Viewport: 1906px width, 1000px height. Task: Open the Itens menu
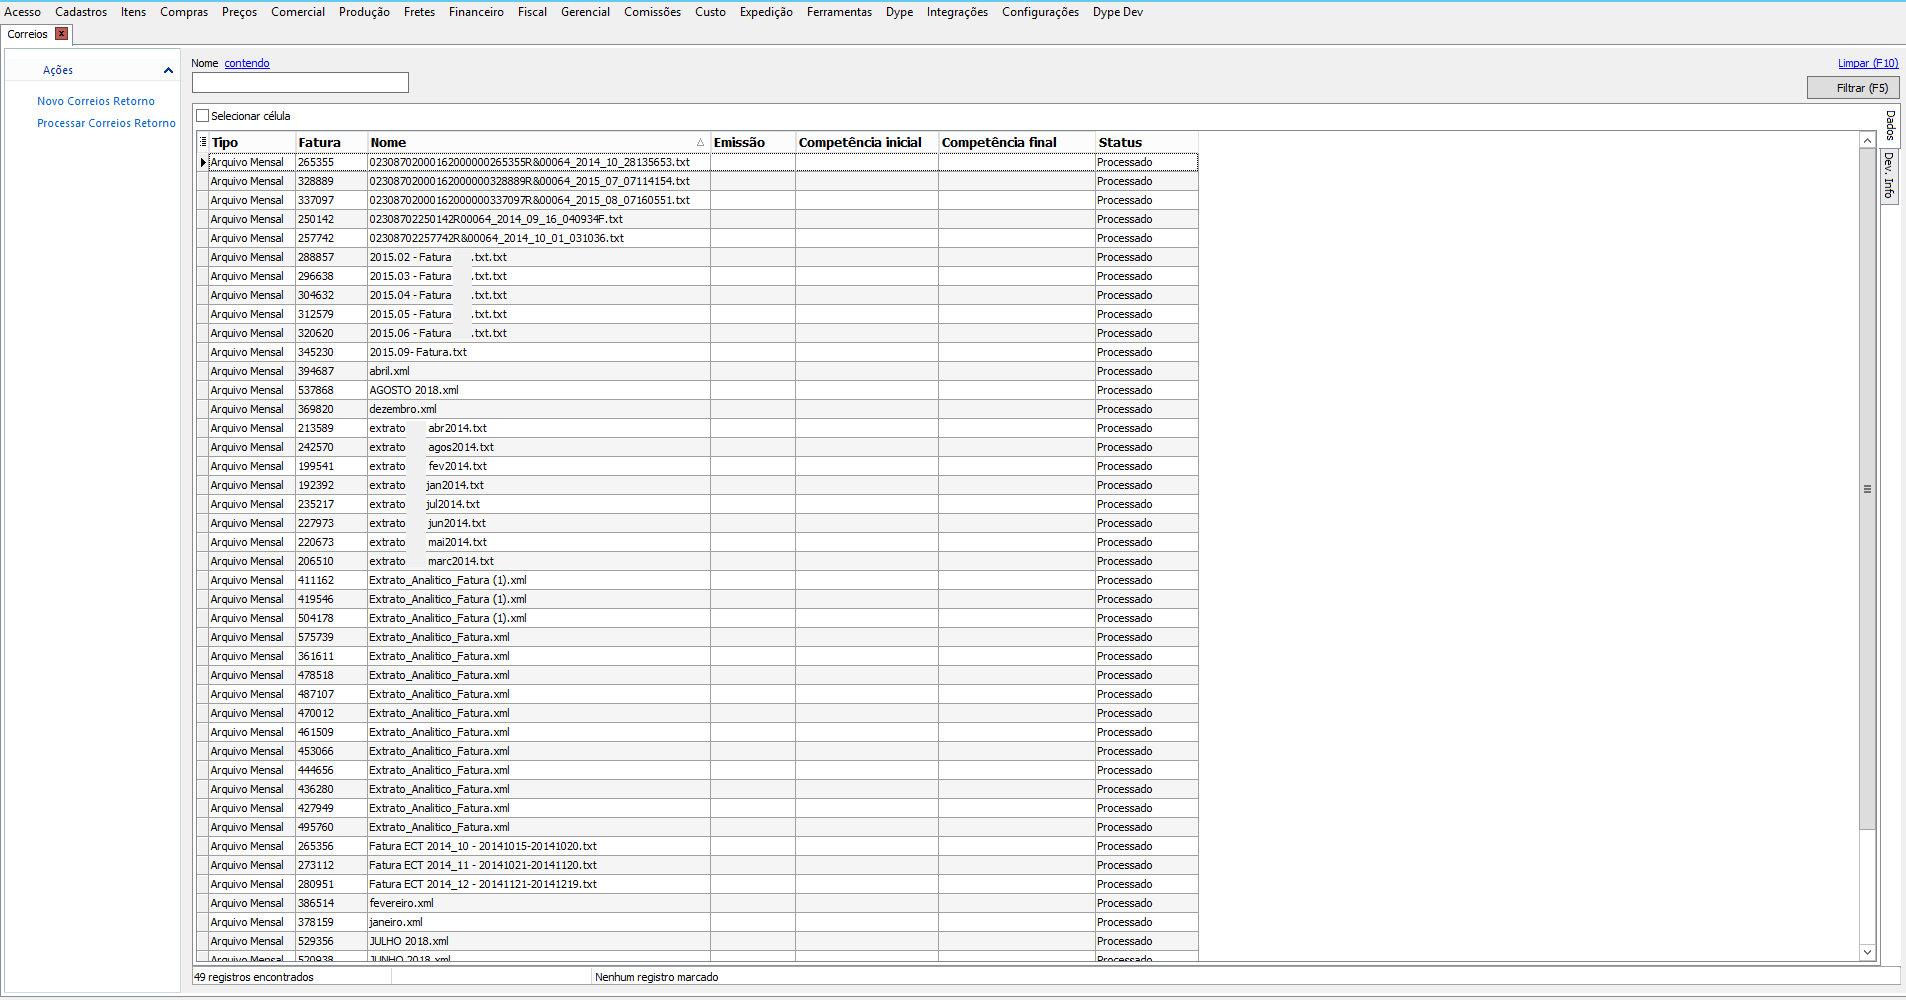click(x=133, y=12)
